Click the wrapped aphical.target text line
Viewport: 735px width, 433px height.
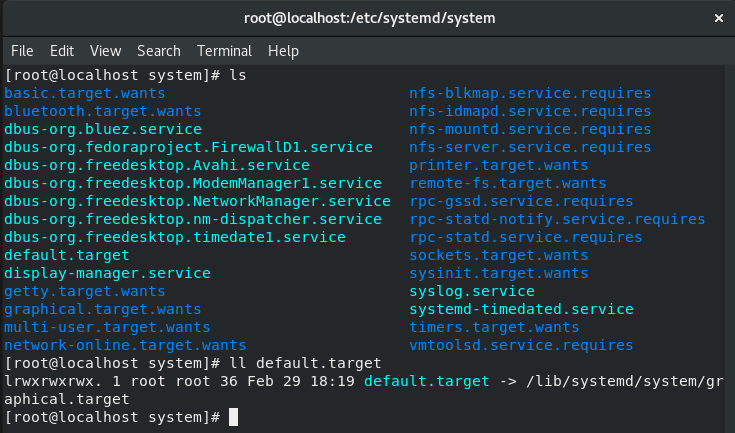click(x=67, y=399)
